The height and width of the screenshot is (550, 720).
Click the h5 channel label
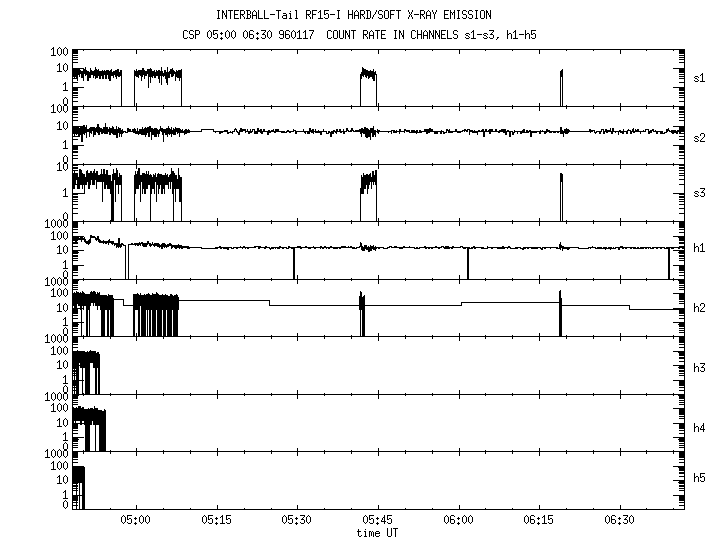(x=701, y=481)
